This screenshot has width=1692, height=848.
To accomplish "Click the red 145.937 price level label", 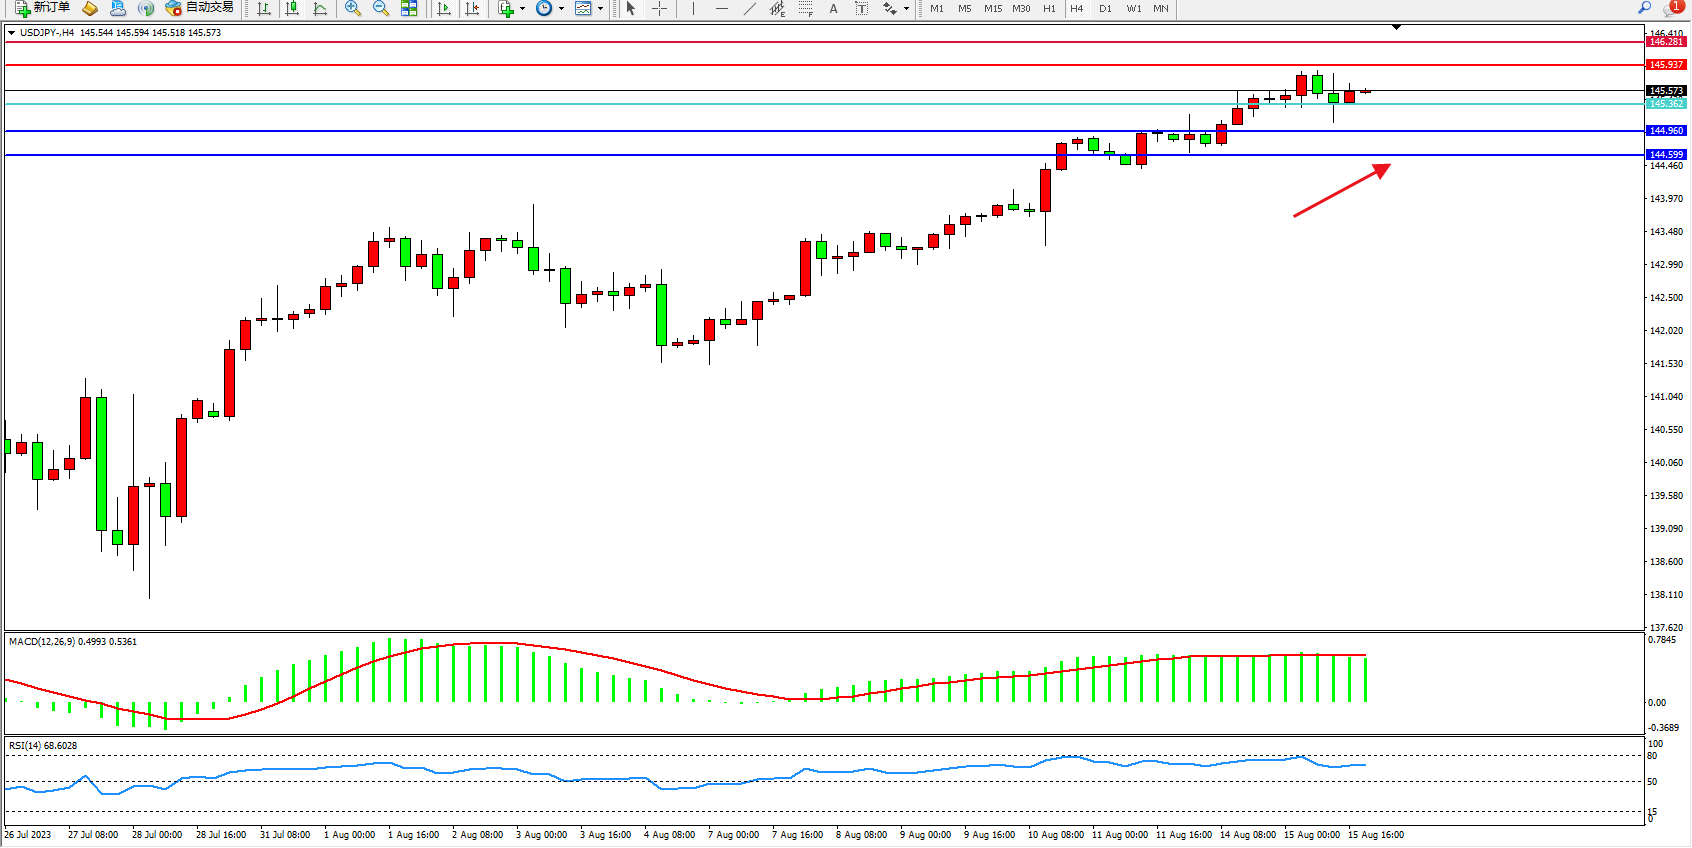I will (1666, 65).
